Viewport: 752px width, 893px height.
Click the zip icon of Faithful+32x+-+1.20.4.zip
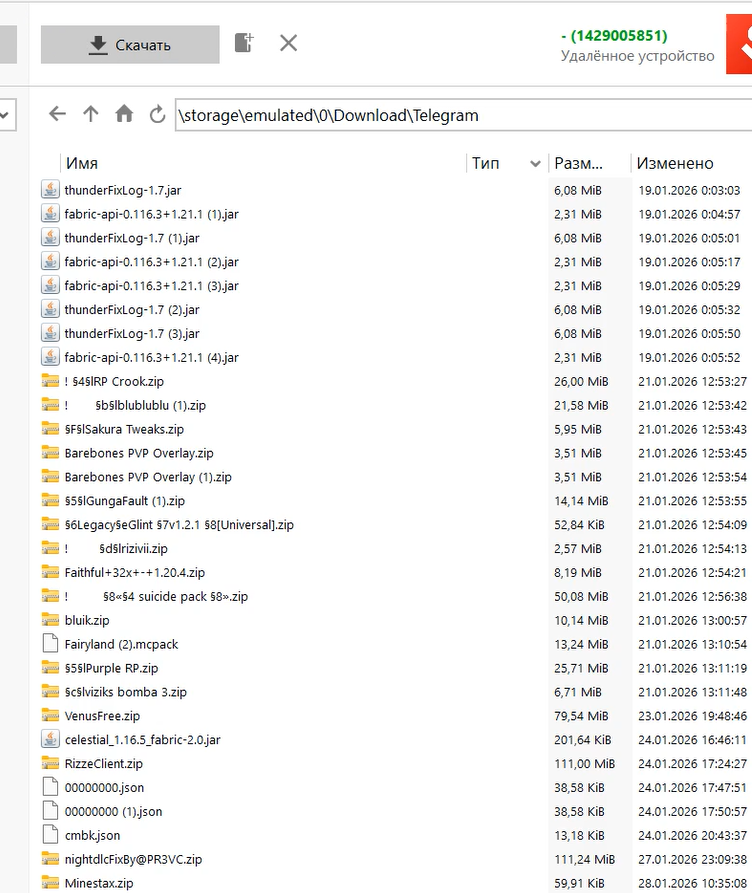(50, 572)
